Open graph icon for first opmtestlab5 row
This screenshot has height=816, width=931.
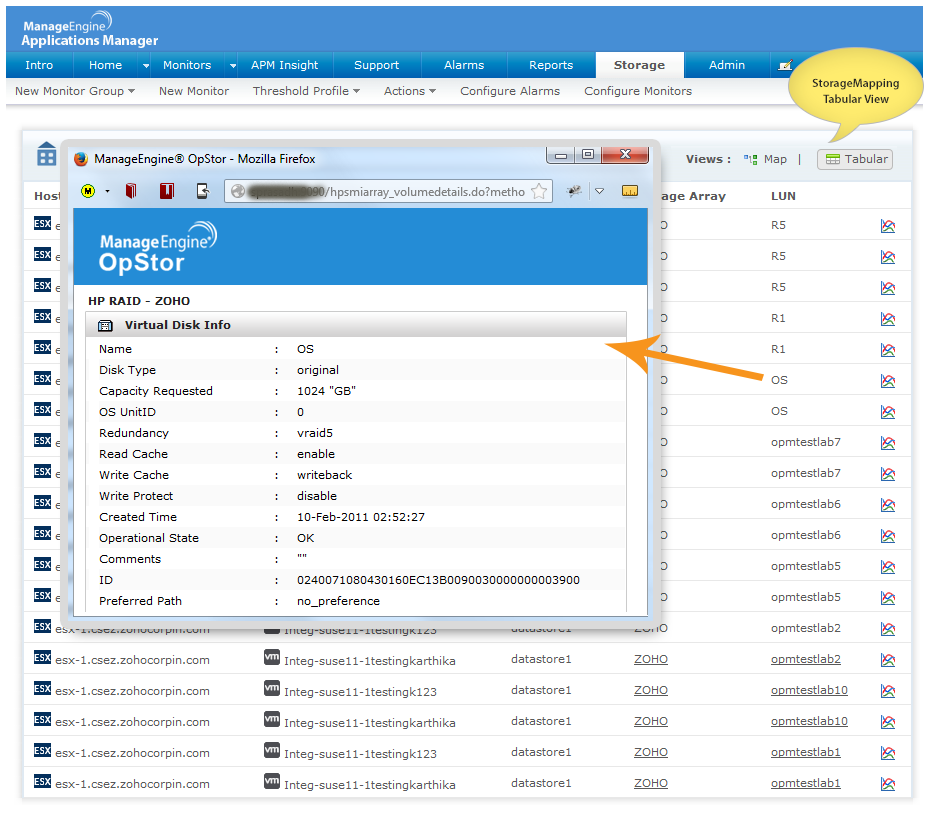(888, 567)
